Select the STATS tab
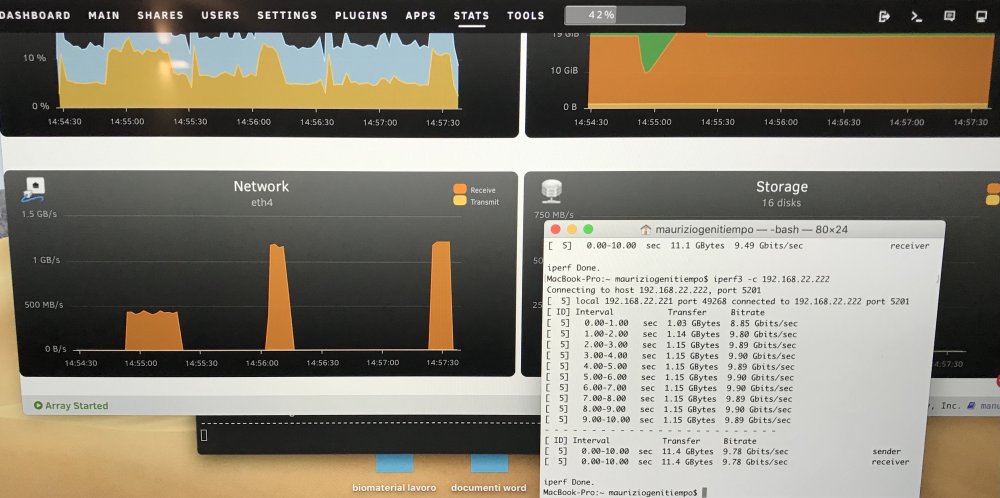 point(471,15)
